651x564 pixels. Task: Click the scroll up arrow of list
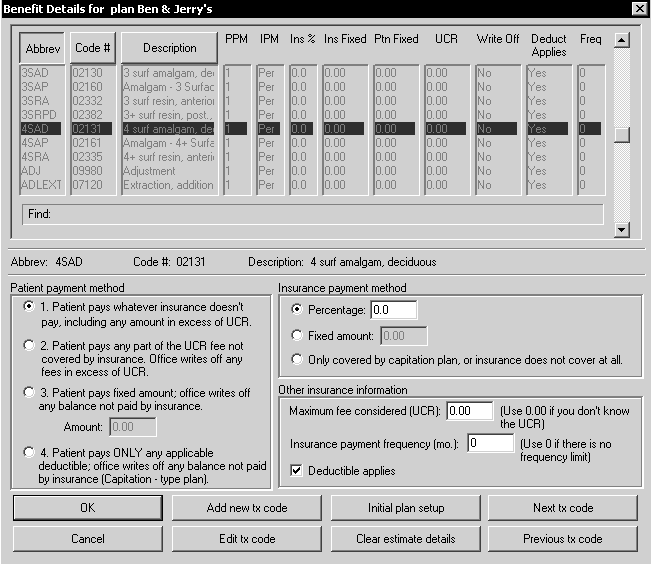coord(622,40)
